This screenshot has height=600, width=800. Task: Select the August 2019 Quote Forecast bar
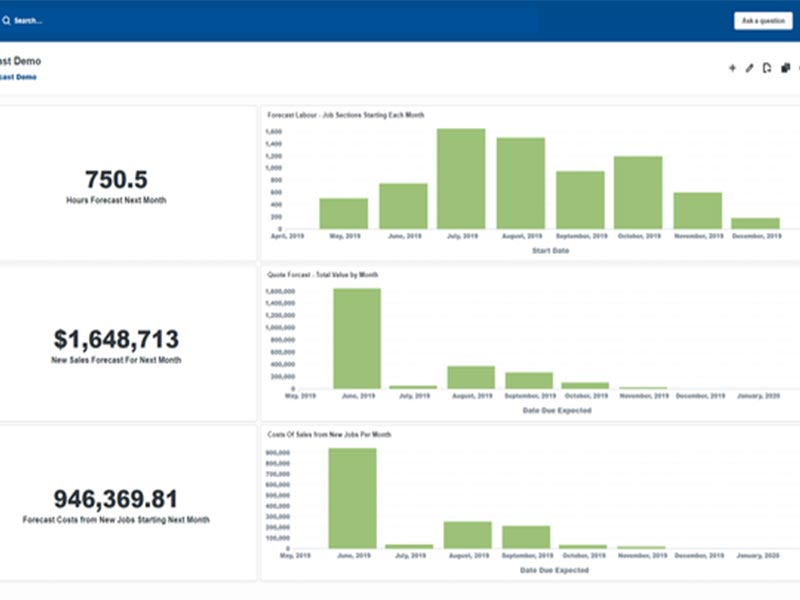click(x=471, y=377)
